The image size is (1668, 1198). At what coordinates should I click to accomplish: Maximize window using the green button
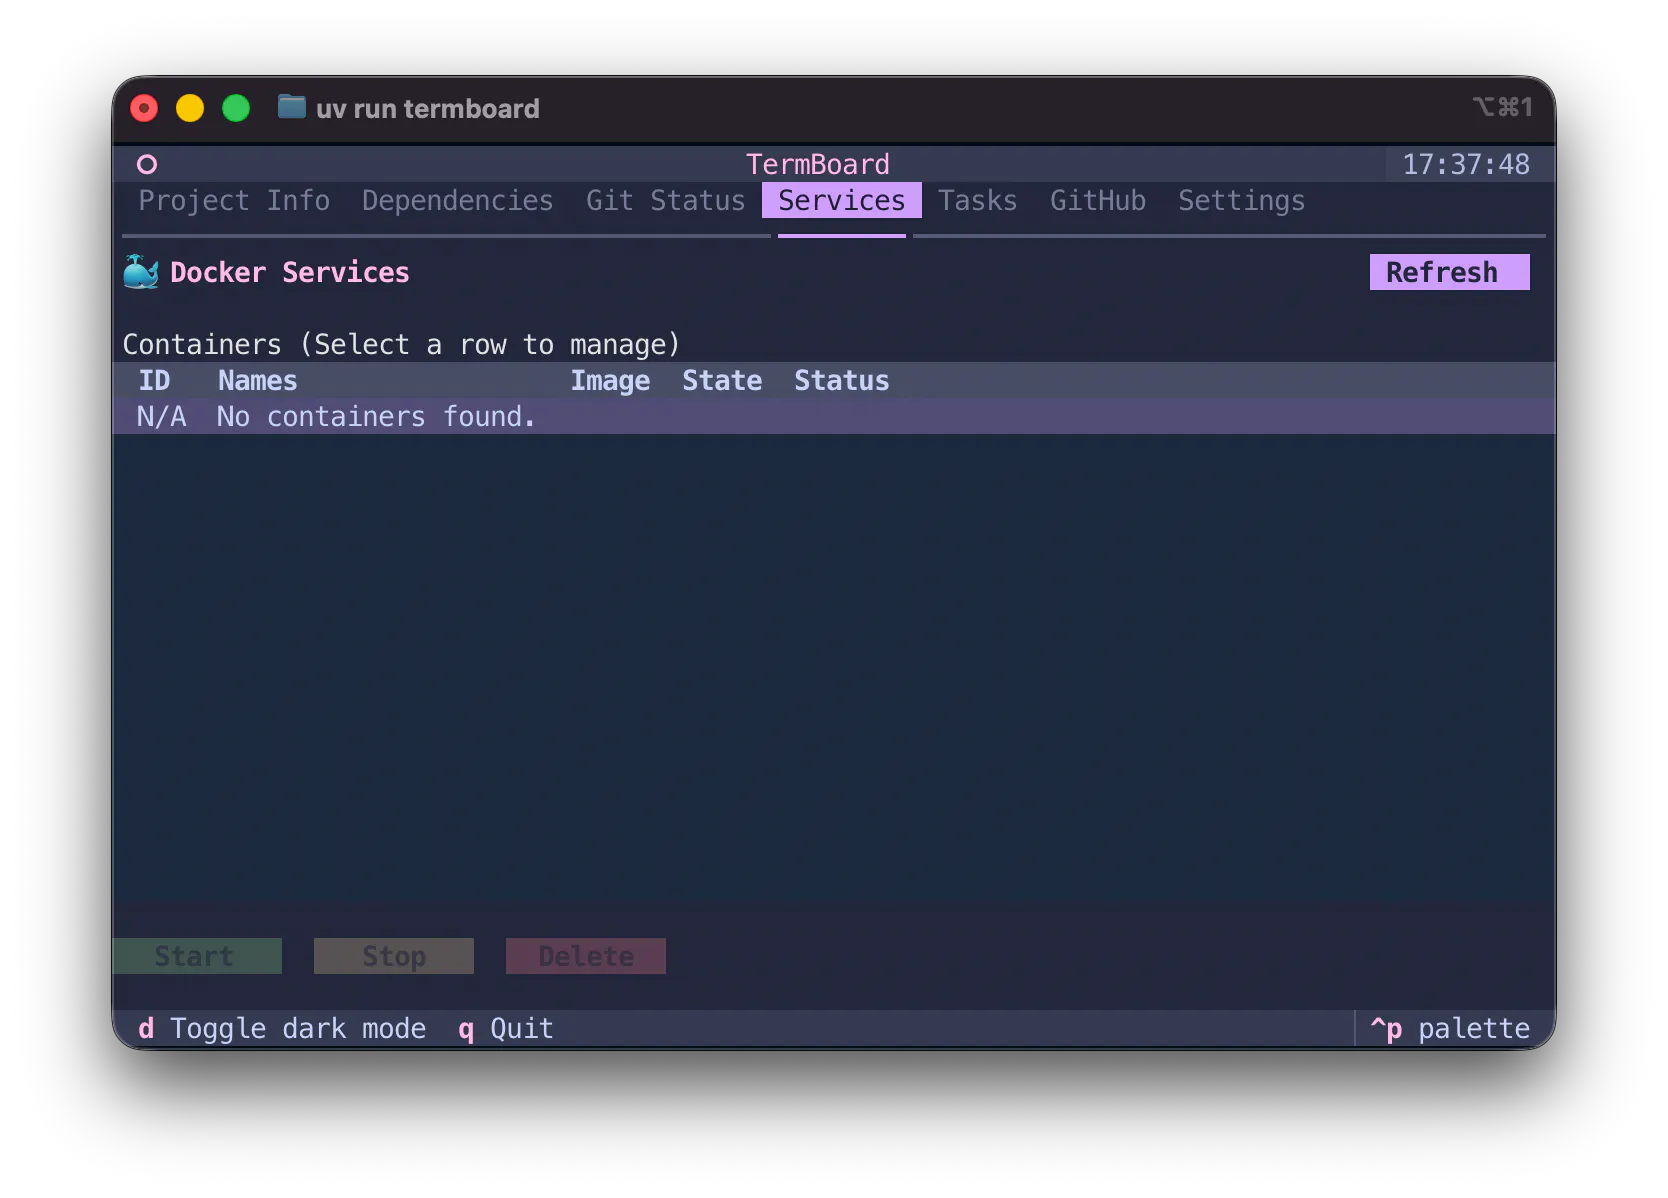point(236,108)
